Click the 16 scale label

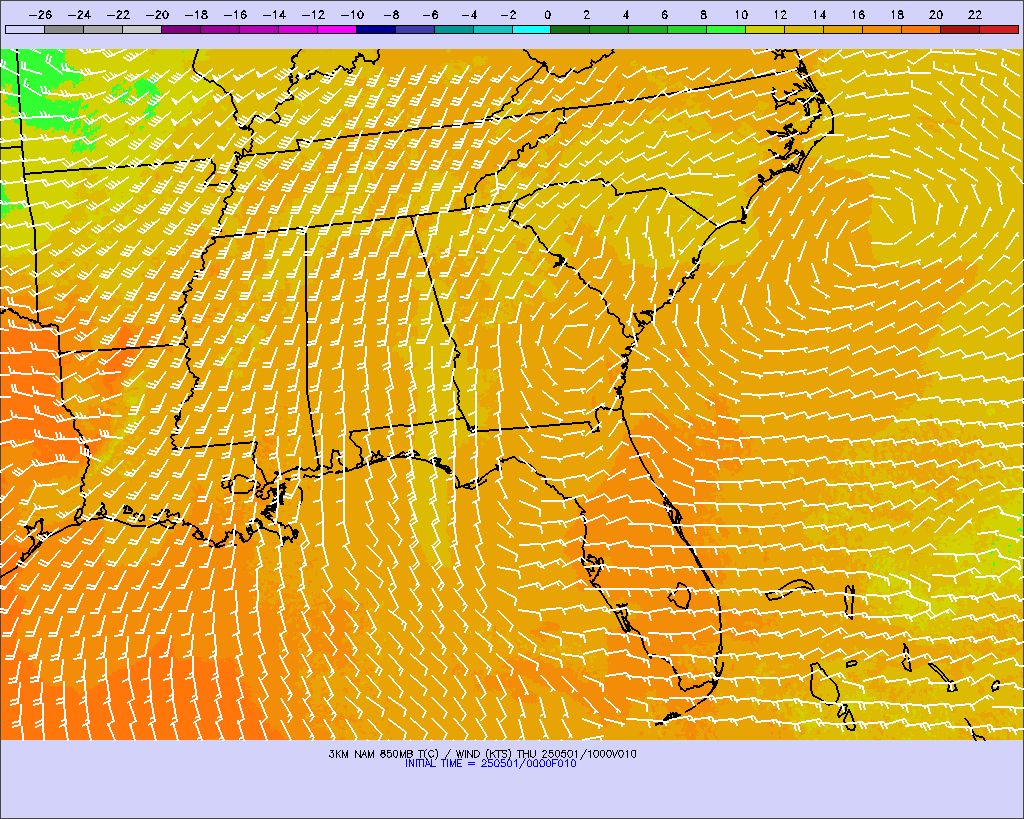[858, 14]
